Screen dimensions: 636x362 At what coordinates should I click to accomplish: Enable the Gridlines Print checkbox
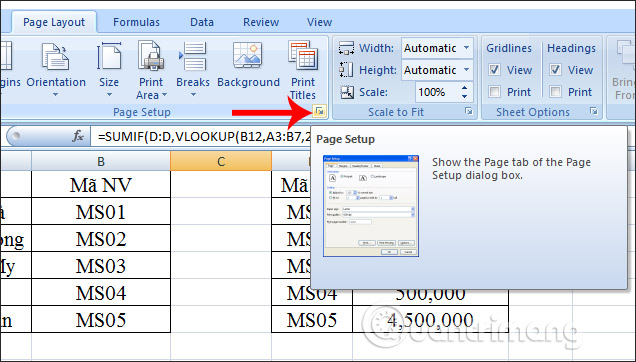(x=494, y=92)
